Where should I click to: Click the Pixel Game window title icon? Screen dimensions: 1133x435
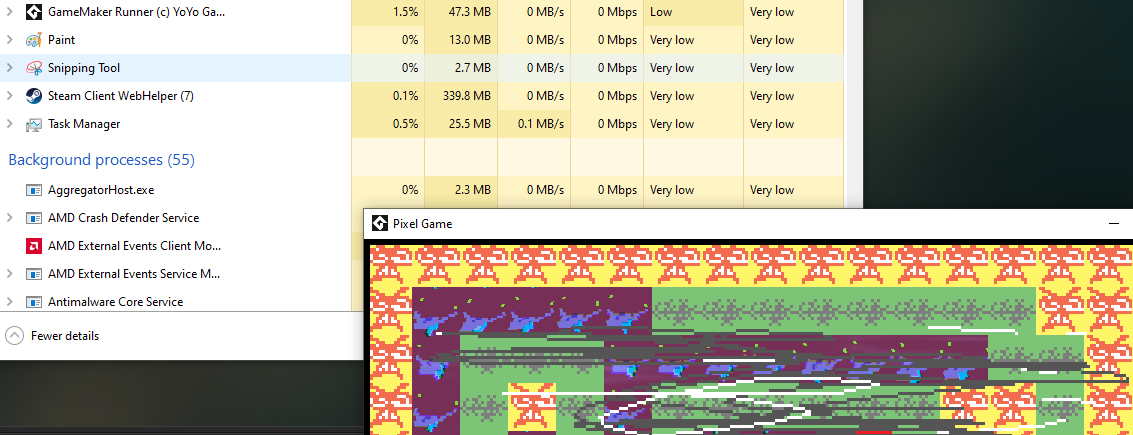(x=380, y=223)
